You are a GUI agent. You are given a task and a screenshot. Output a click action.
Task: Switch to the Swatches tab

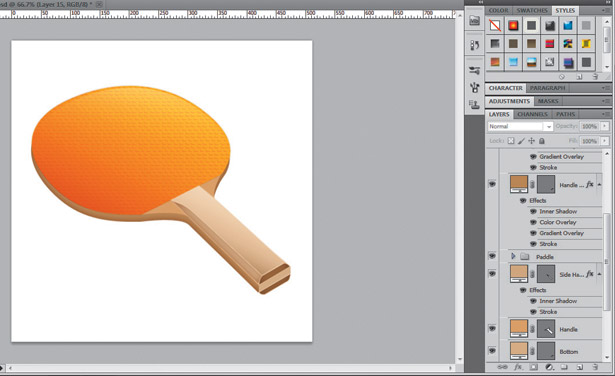pyautogui.click(x=532, y=10)
